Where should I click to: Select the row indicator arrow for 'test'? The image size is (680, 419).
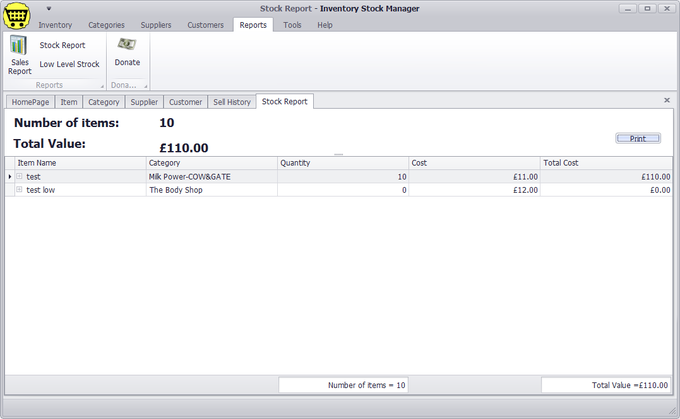pyautogui.click(x=10, y=177)
